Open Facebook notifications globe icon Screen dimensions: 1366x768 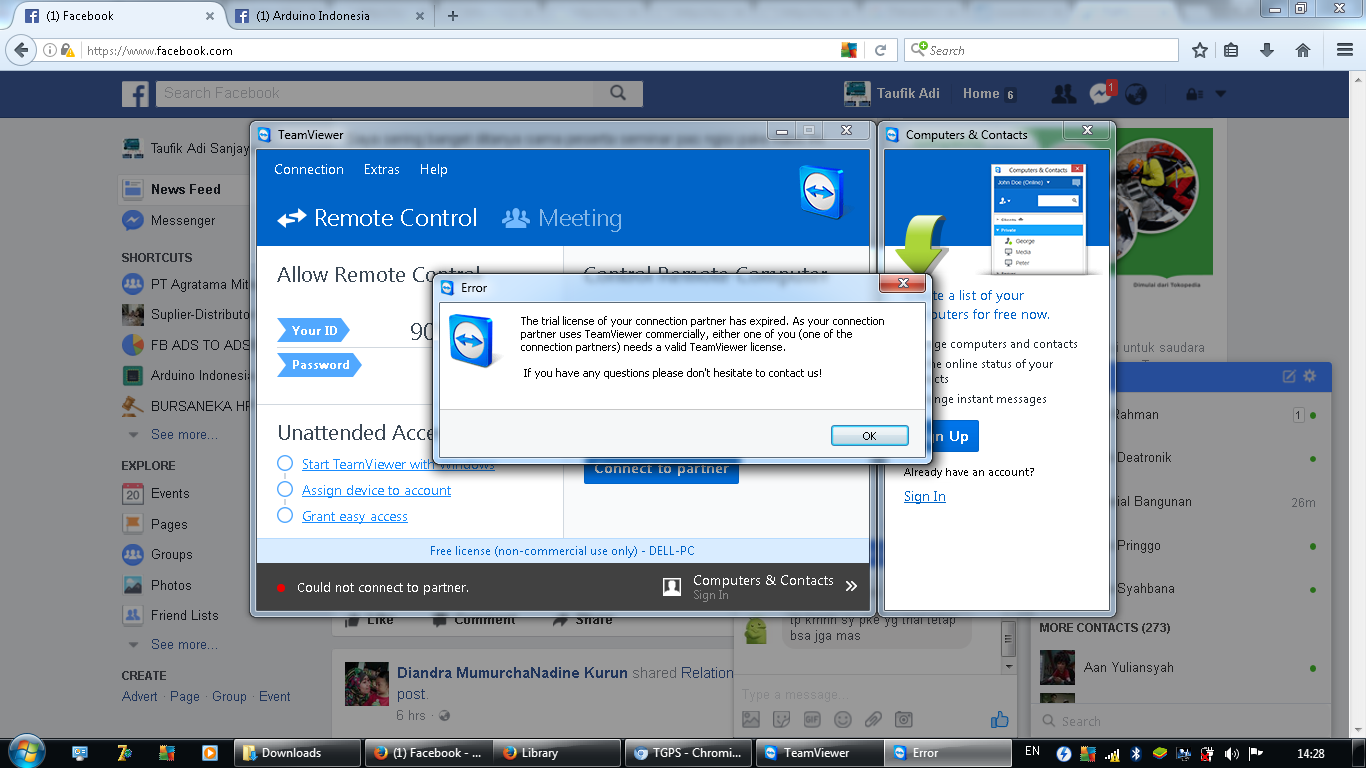pyautogui.click(x=1136, y=94)
